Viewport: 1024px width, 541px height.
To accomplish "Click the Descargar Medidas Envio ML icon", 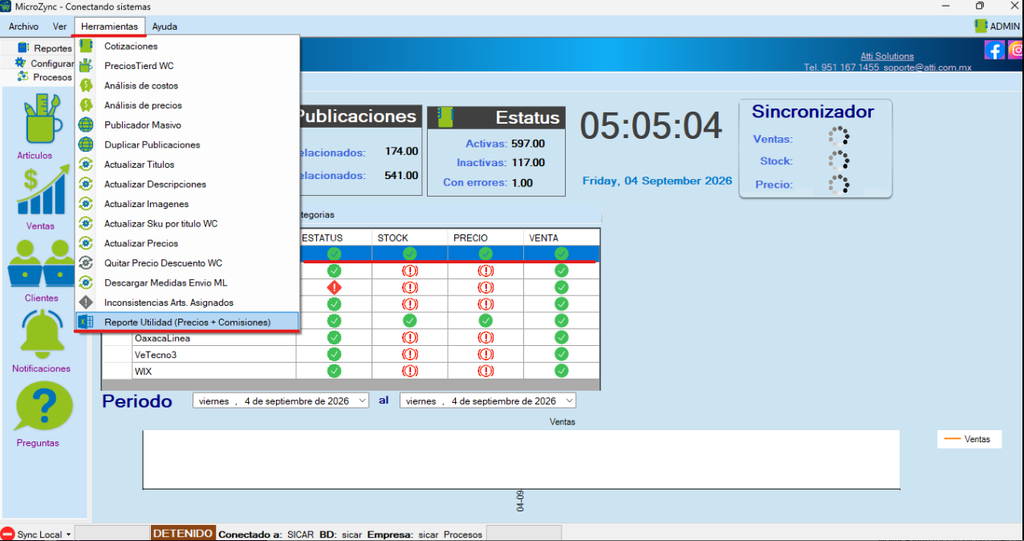I will tap(86, 283).
